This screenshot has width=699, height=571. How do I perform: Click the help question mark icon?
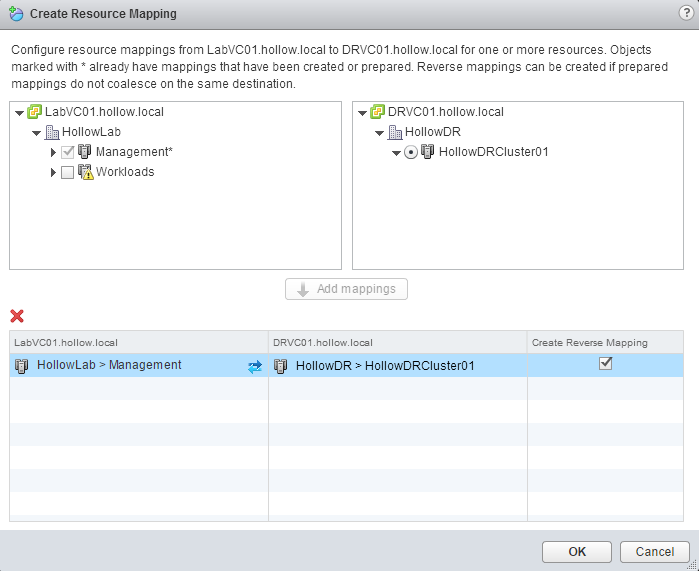(x=684, y=13)
